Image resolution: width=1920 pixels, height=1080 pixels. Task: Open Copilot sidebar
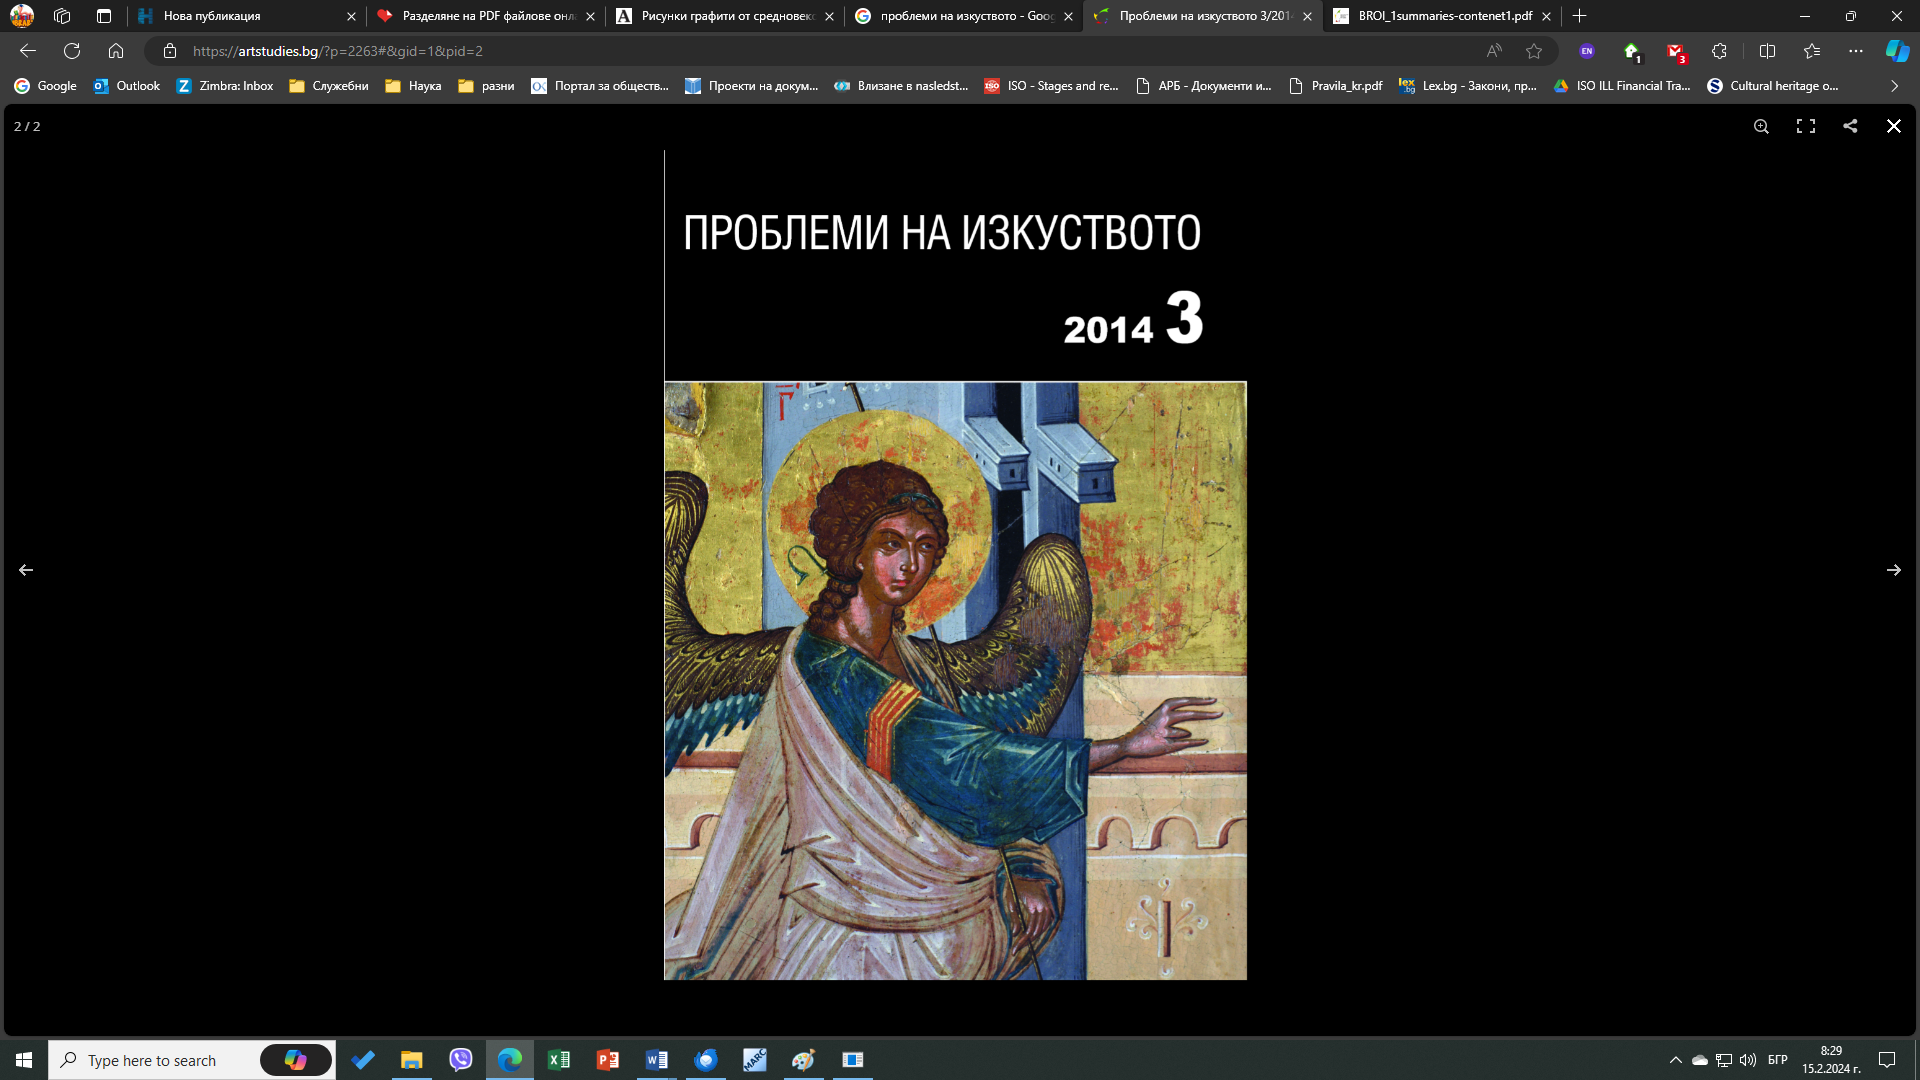[1897, 51]
